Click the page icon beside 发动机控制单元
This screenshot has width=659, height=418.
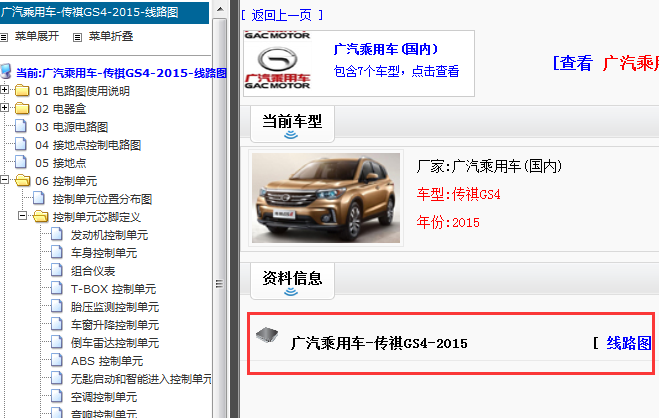pyautogui.click(x=57, y=234)
